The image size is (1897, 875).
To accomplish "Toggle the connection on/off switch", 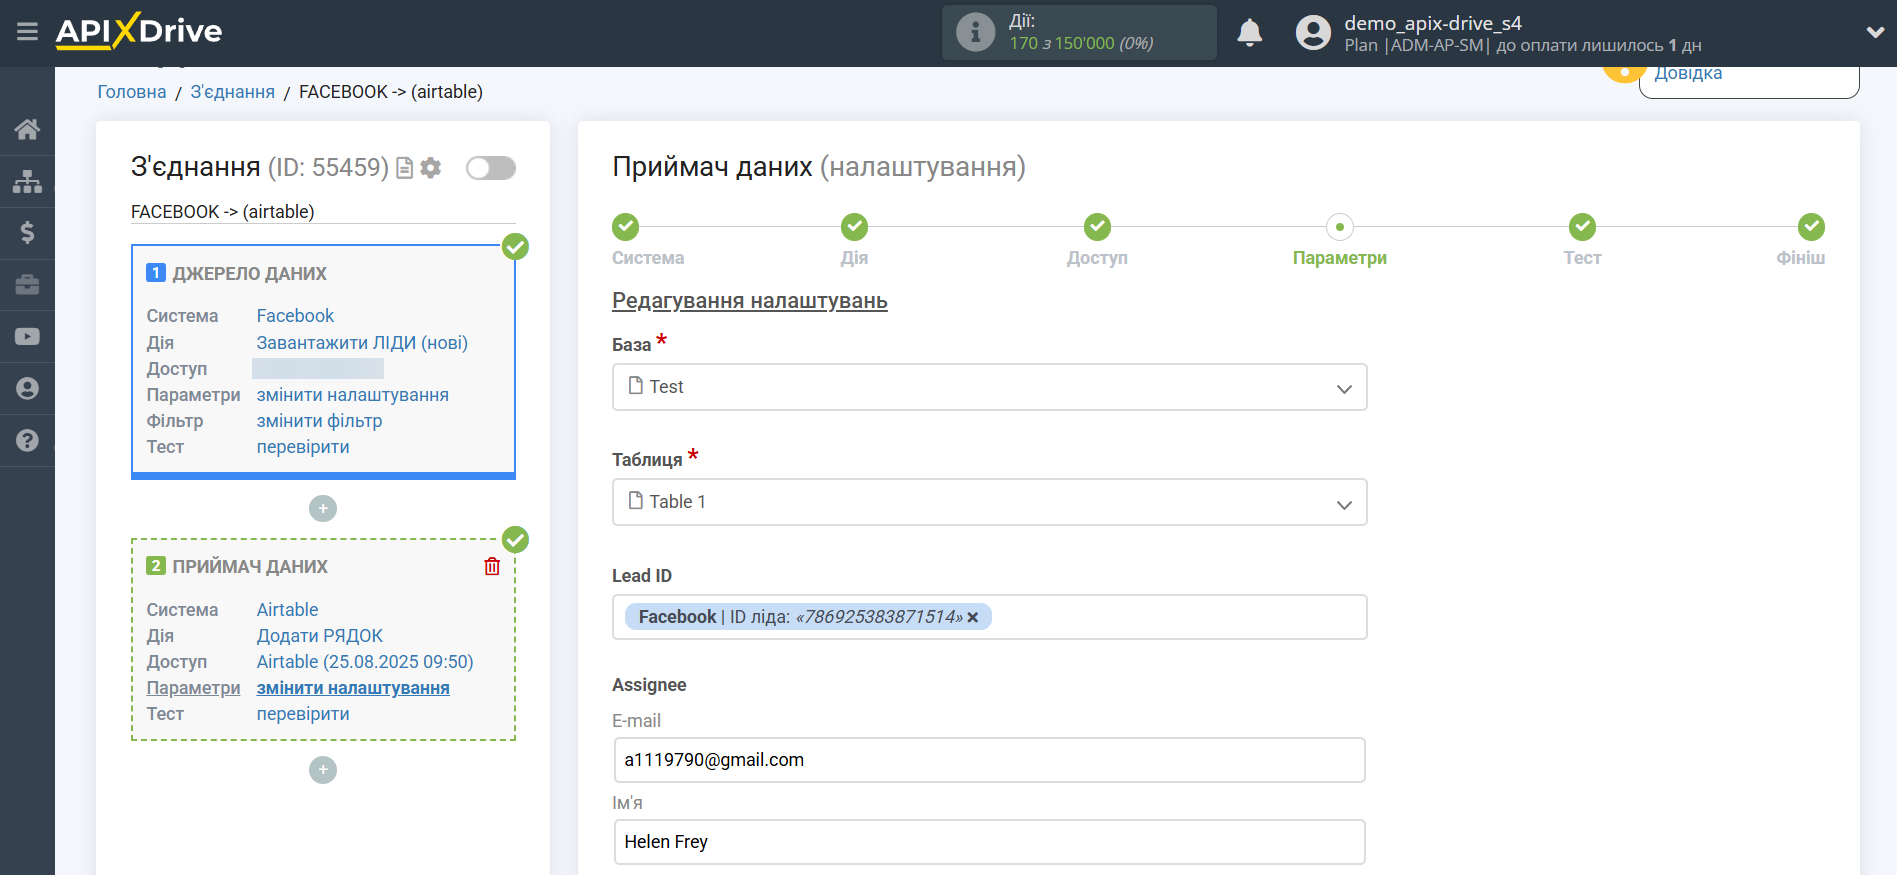I will click(x=491, y=168).
